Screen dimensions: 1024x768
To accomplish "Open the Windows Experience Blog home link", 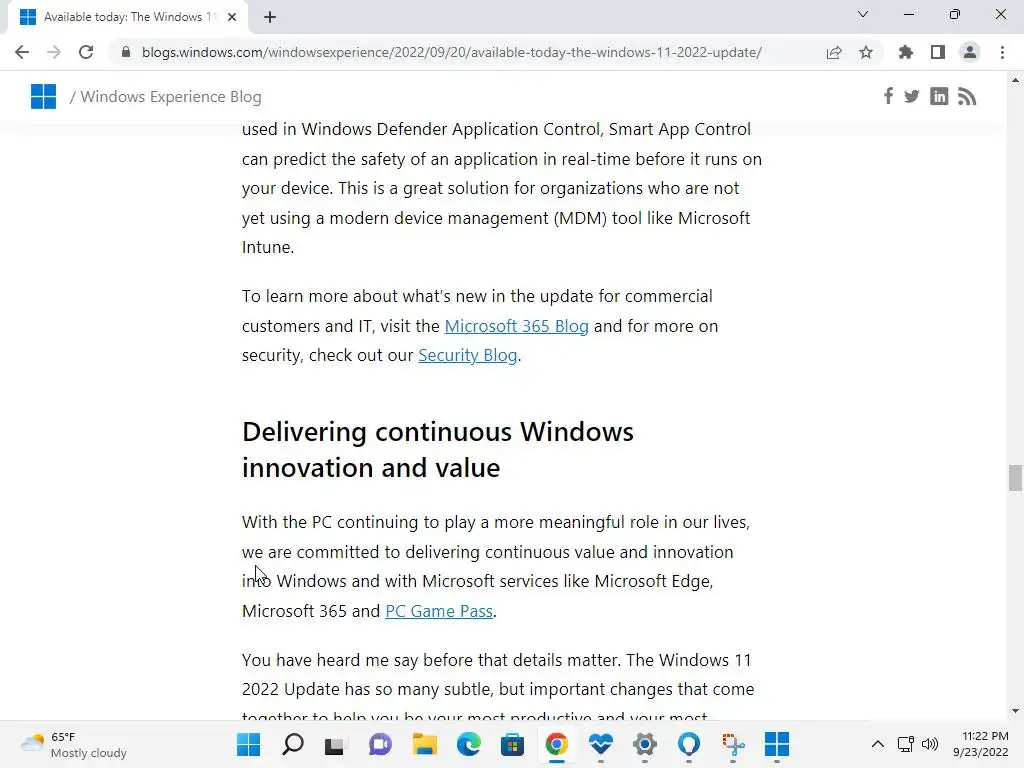I will click(170, 97).
